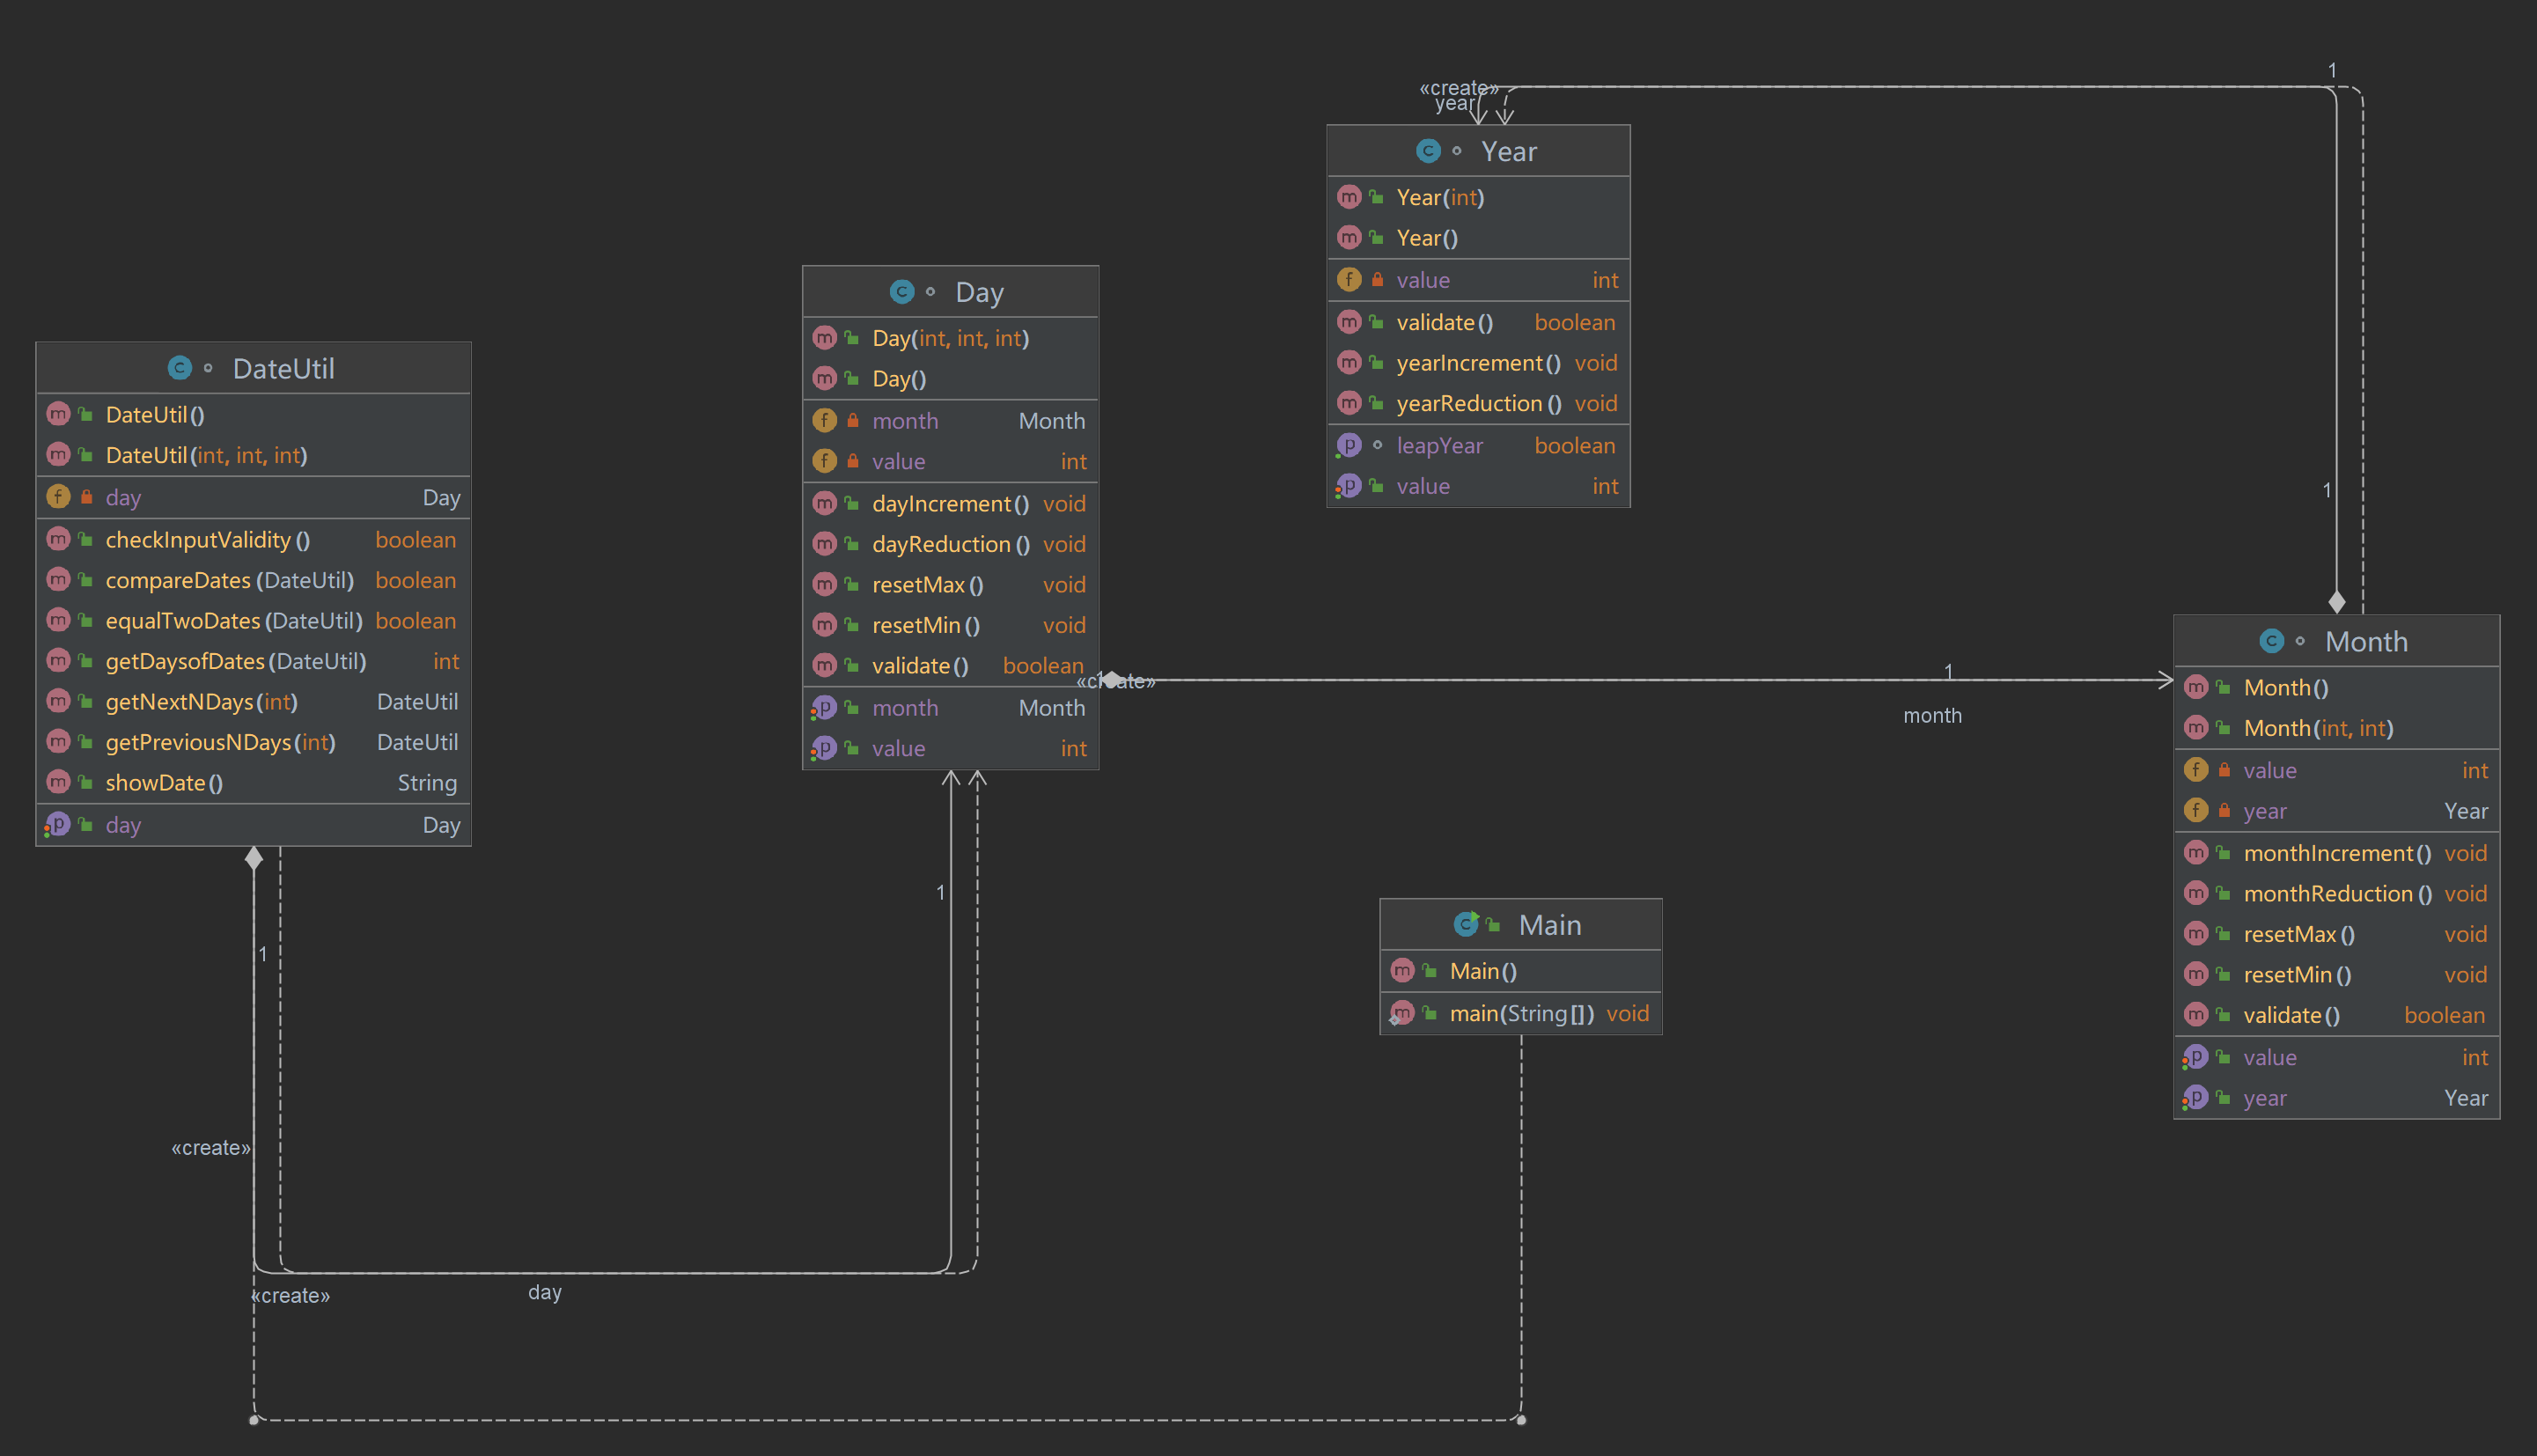Click the 'day' label on bottom connector
Screen dimensions: 2537x1456
(x=544, y=1292)
